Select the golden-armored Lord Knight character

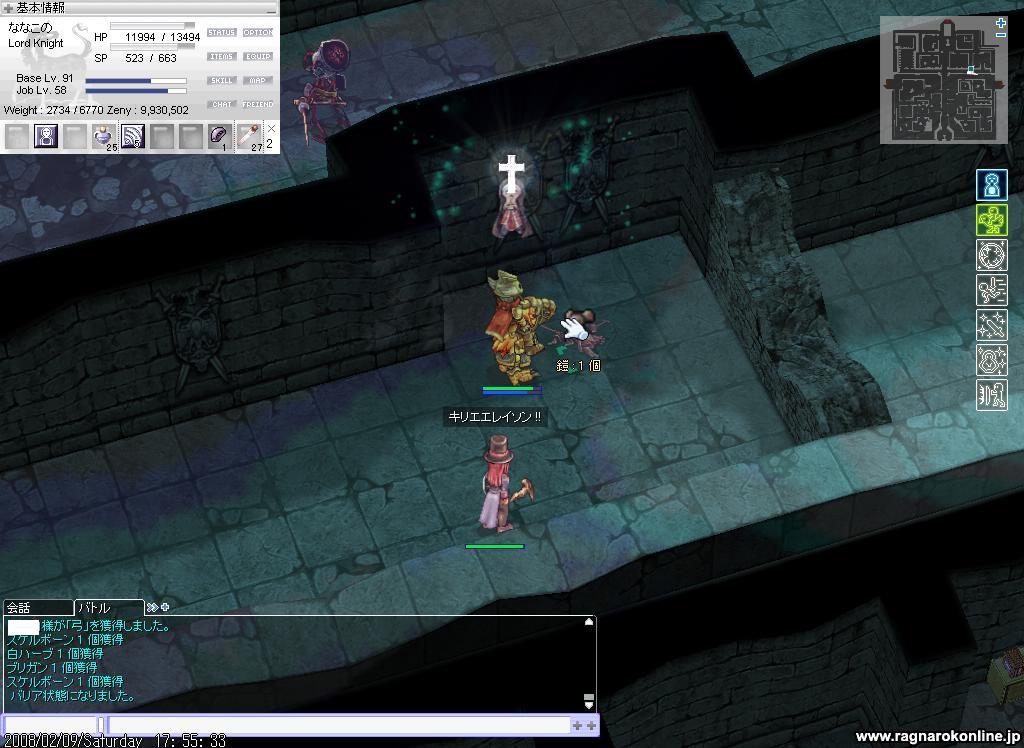click(518, 328)
